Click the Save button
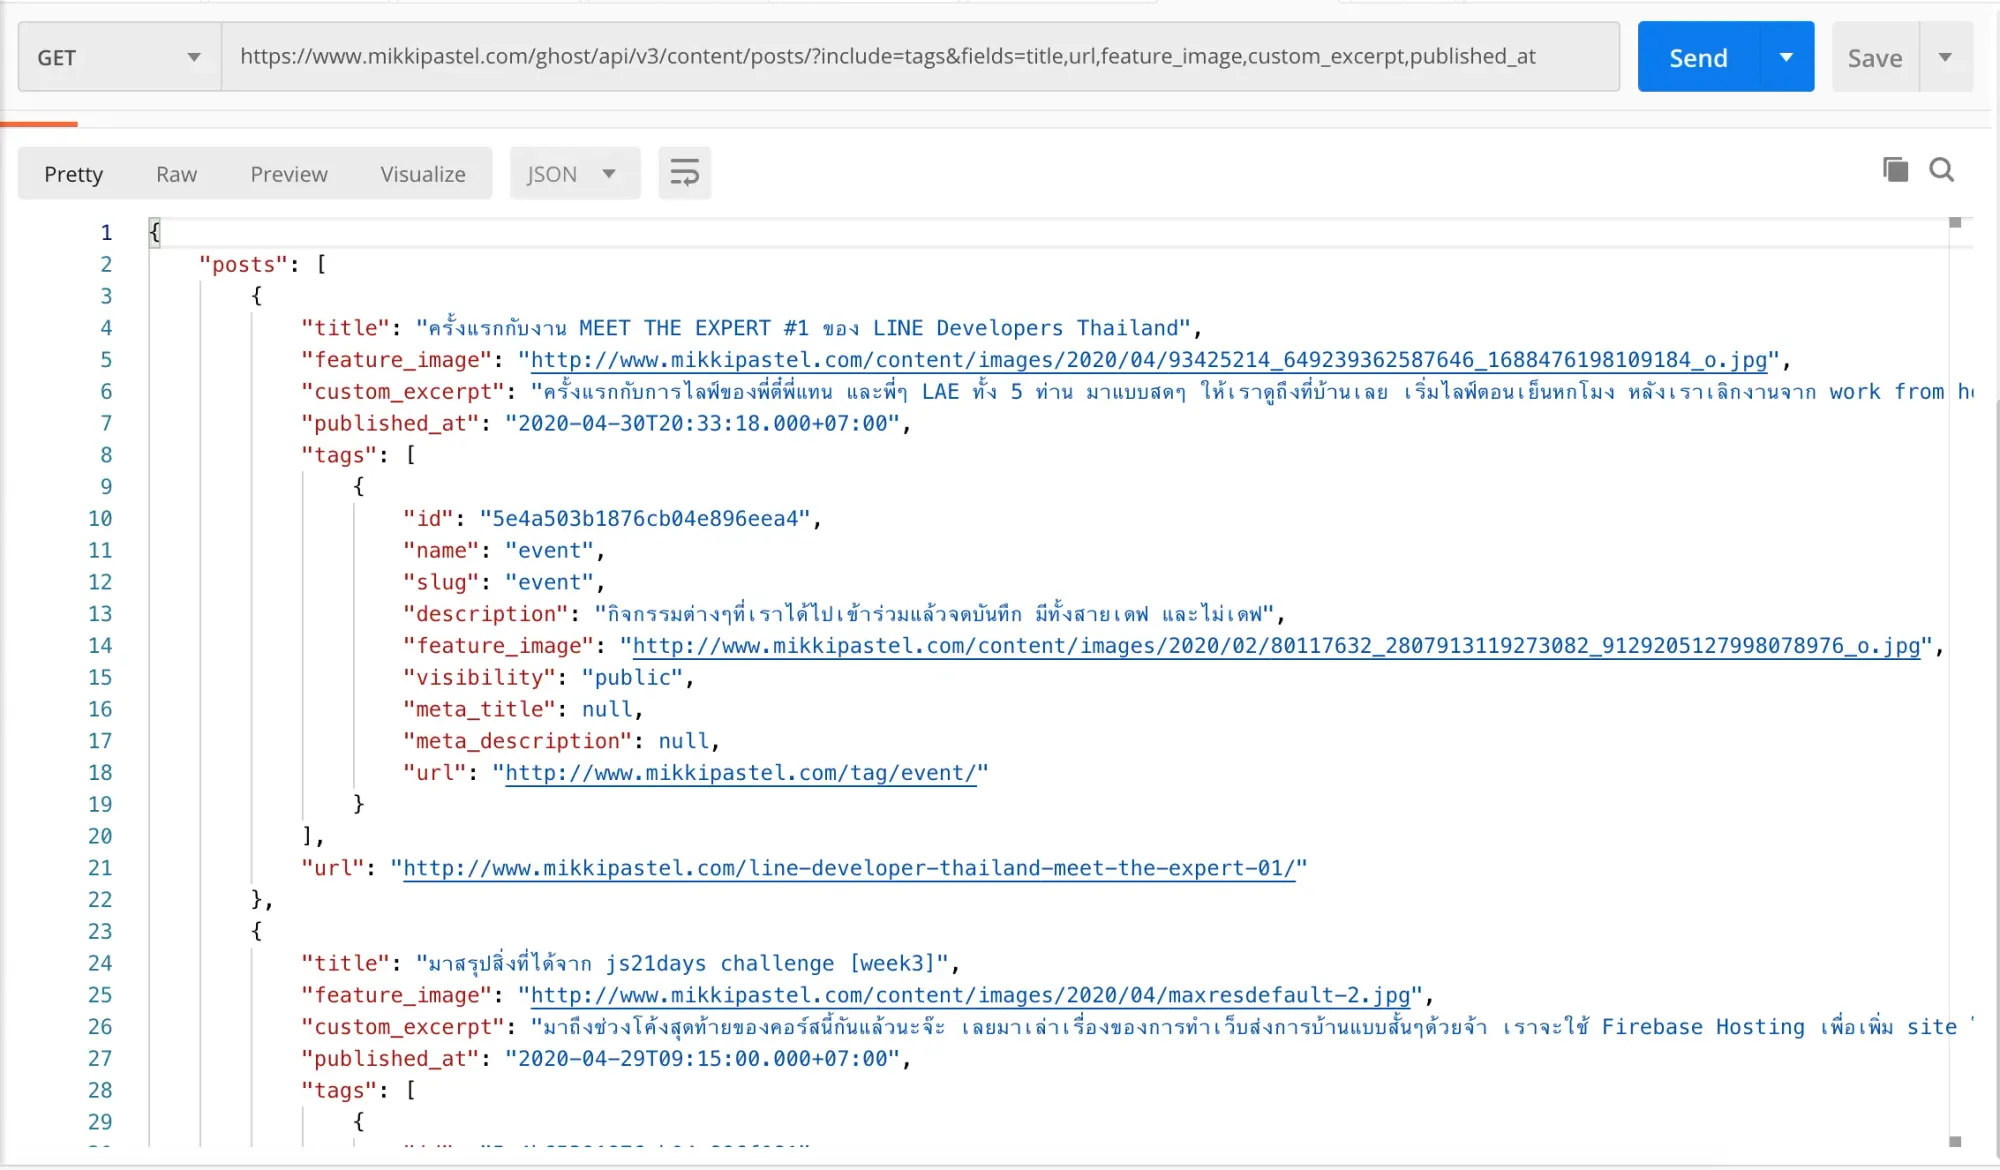This screenshot has width=2000, height=1170. coord(1875,58)
